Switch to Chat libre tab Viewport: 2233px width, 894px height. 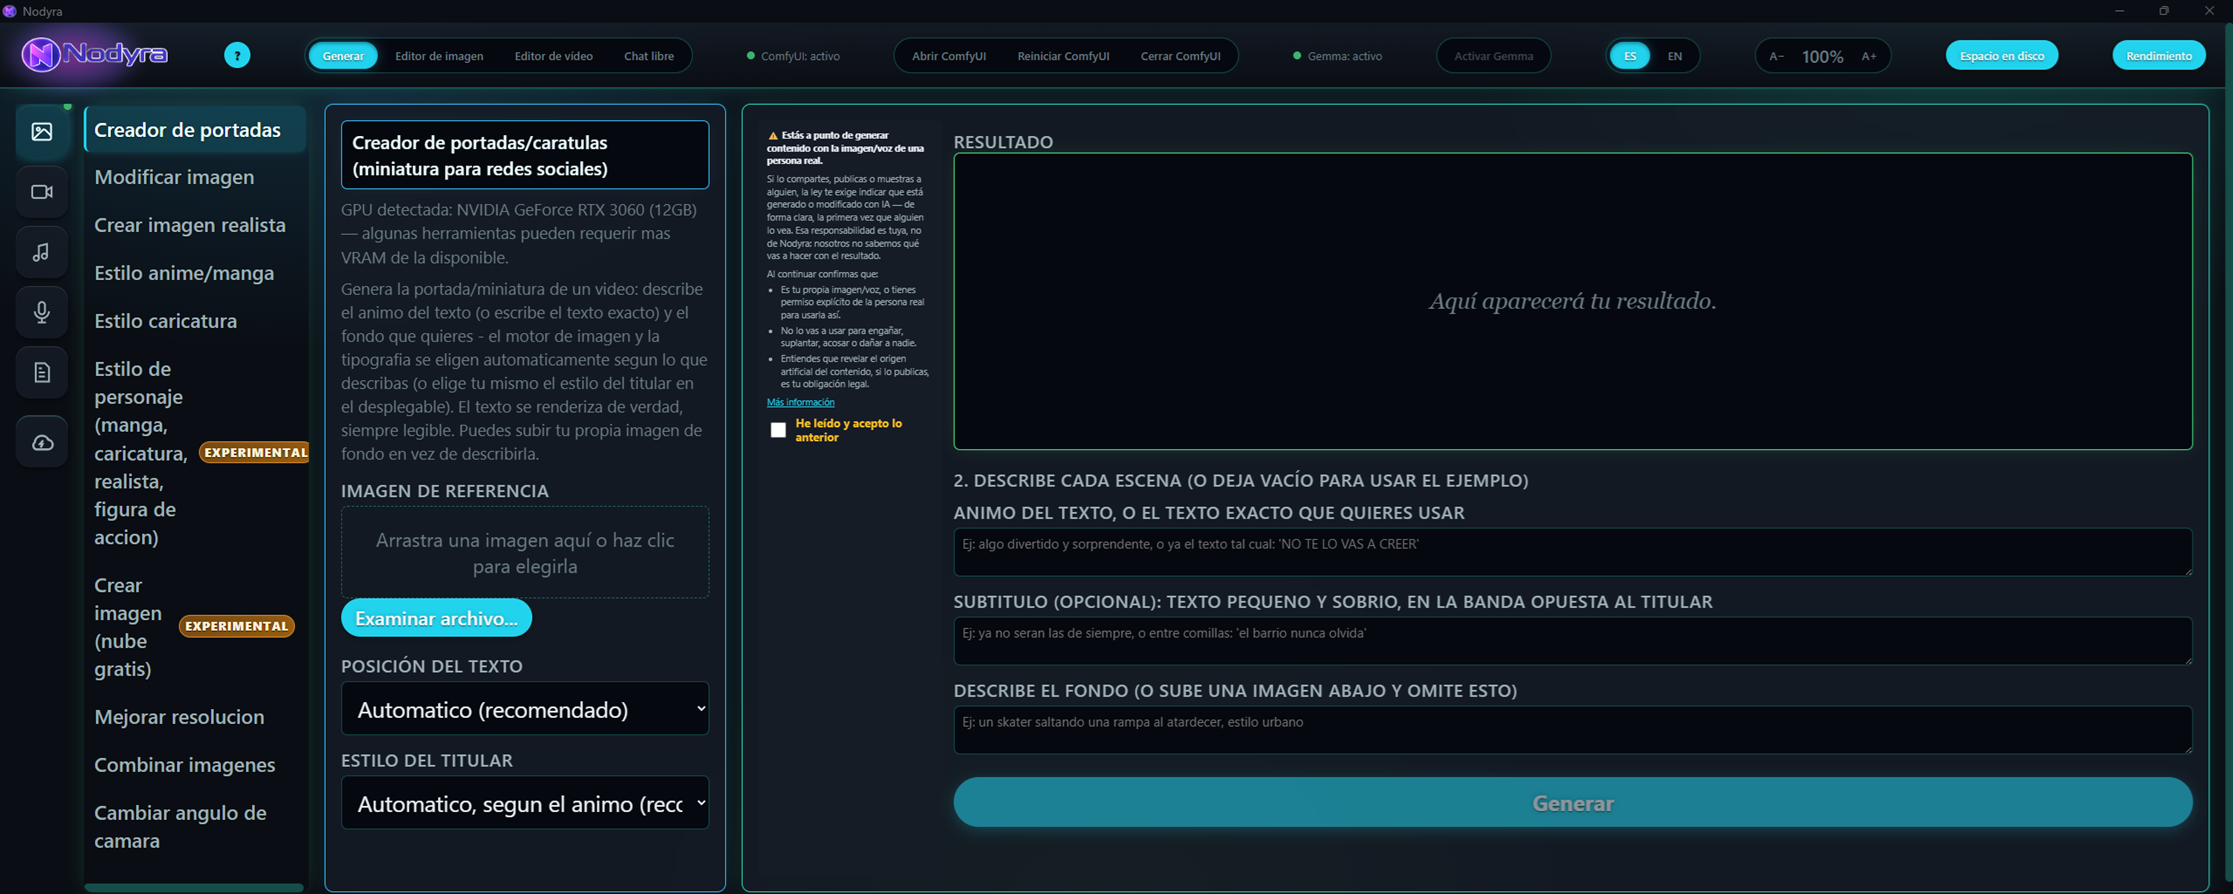point(649,56)
